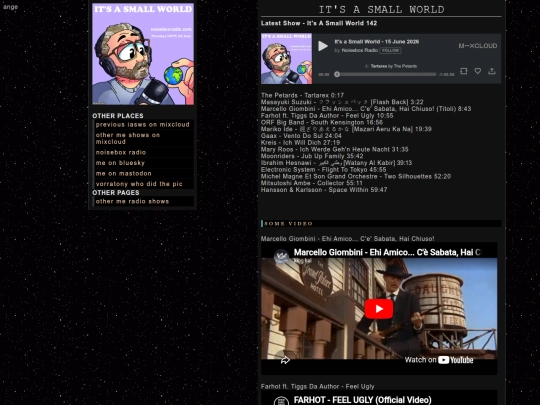Open other me radio shows page
This screenshot has width=540, height=405.
tap(132, 201)
